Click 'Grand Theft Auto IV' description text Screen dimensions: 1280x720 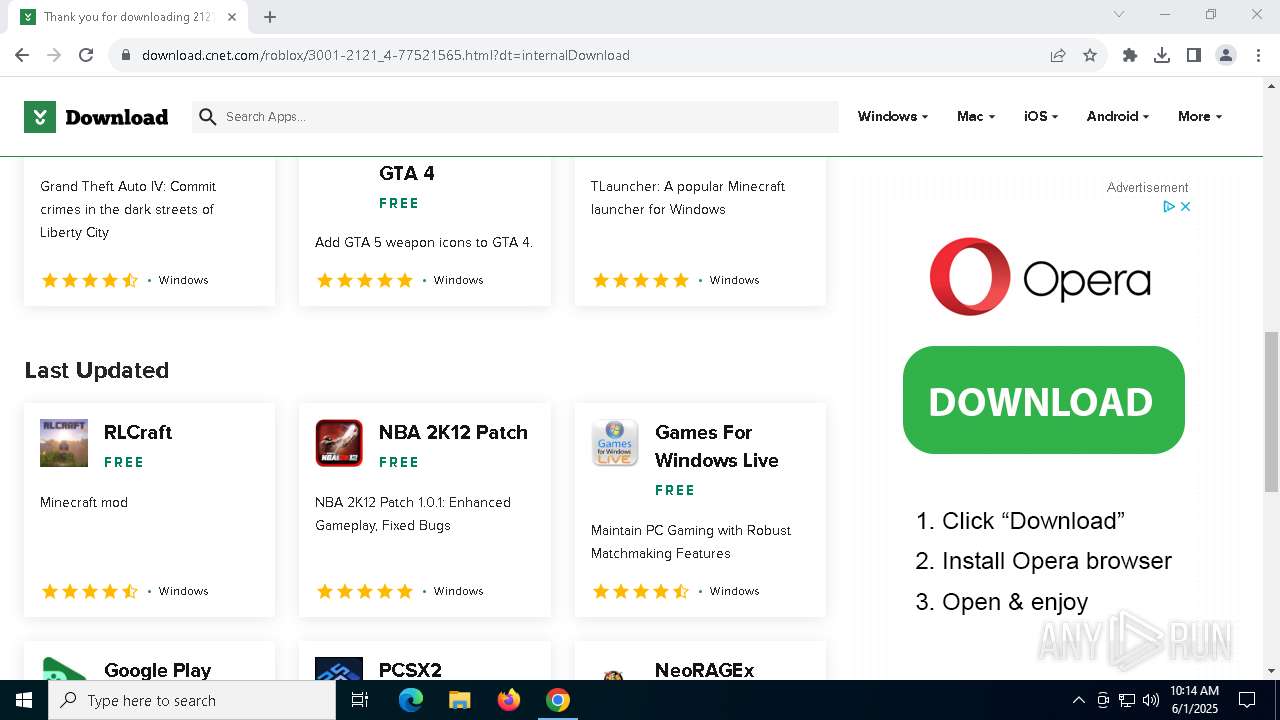128,209
